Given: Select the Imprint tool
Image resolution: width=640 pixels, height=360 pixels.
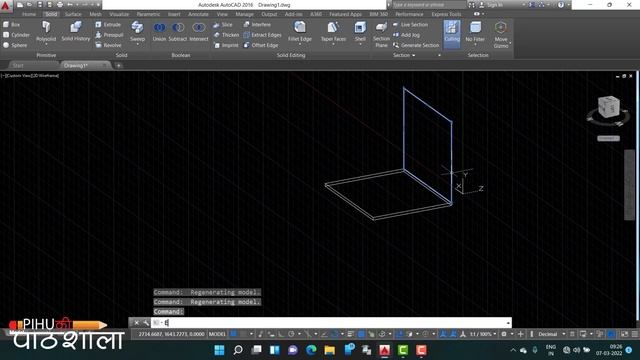Looking at the screenshot, I should [x=226, y=45].
